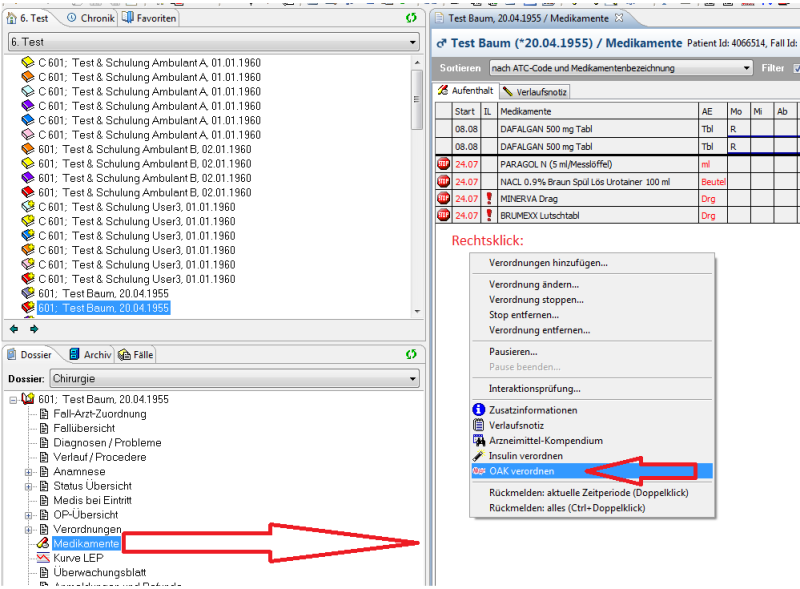The width and height of the screenshot is (800, 589).
Task: Select Verordnung stoppen... menu entry
Action: (536, 300)
